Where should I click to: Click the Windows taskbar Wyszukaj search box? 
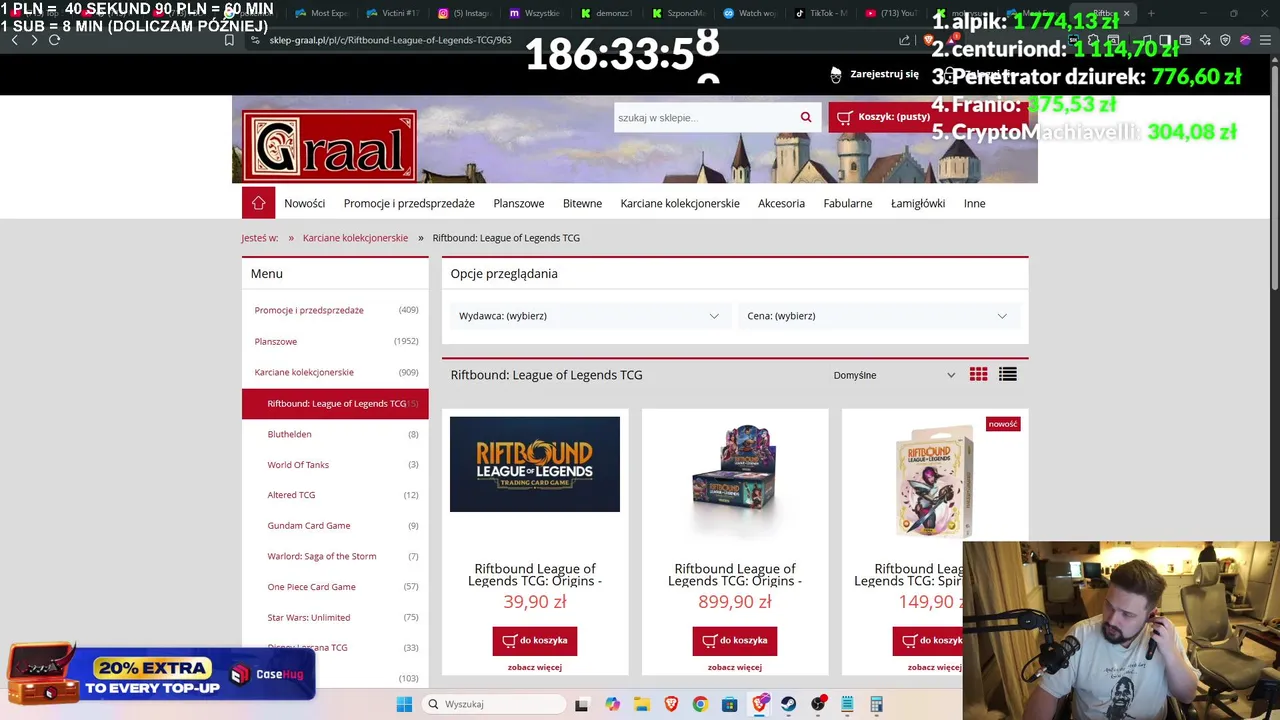pos(495,704)
